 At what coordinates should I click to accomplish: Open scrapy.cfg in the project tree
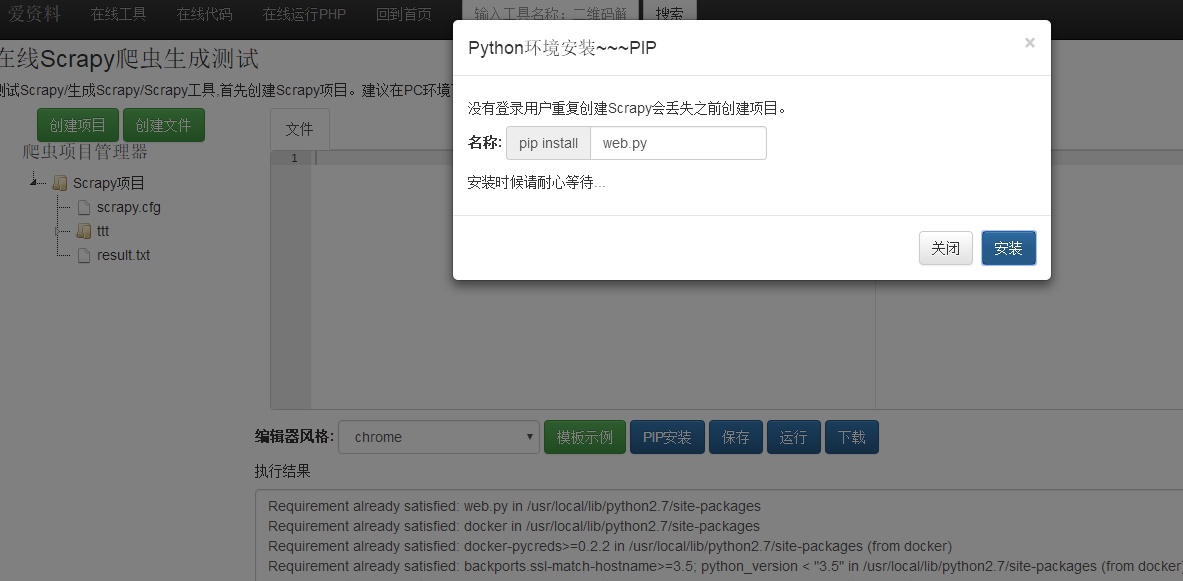pos(128,207)
